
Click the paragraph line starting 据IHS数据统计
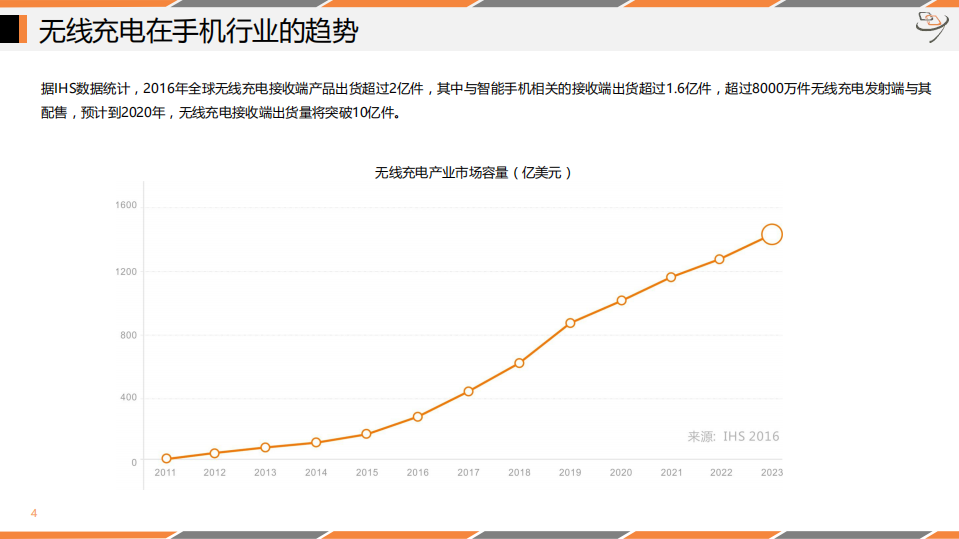pos(486,89)
